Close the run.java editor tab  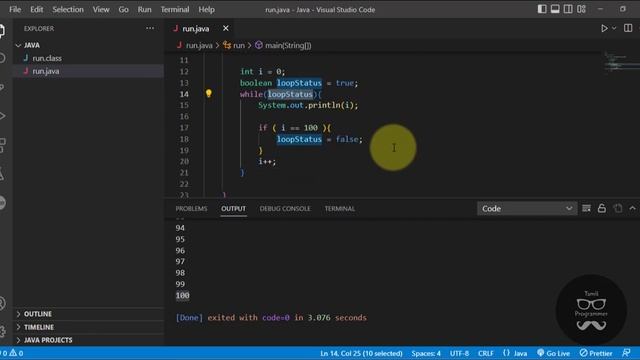click(x=226, y=28)
